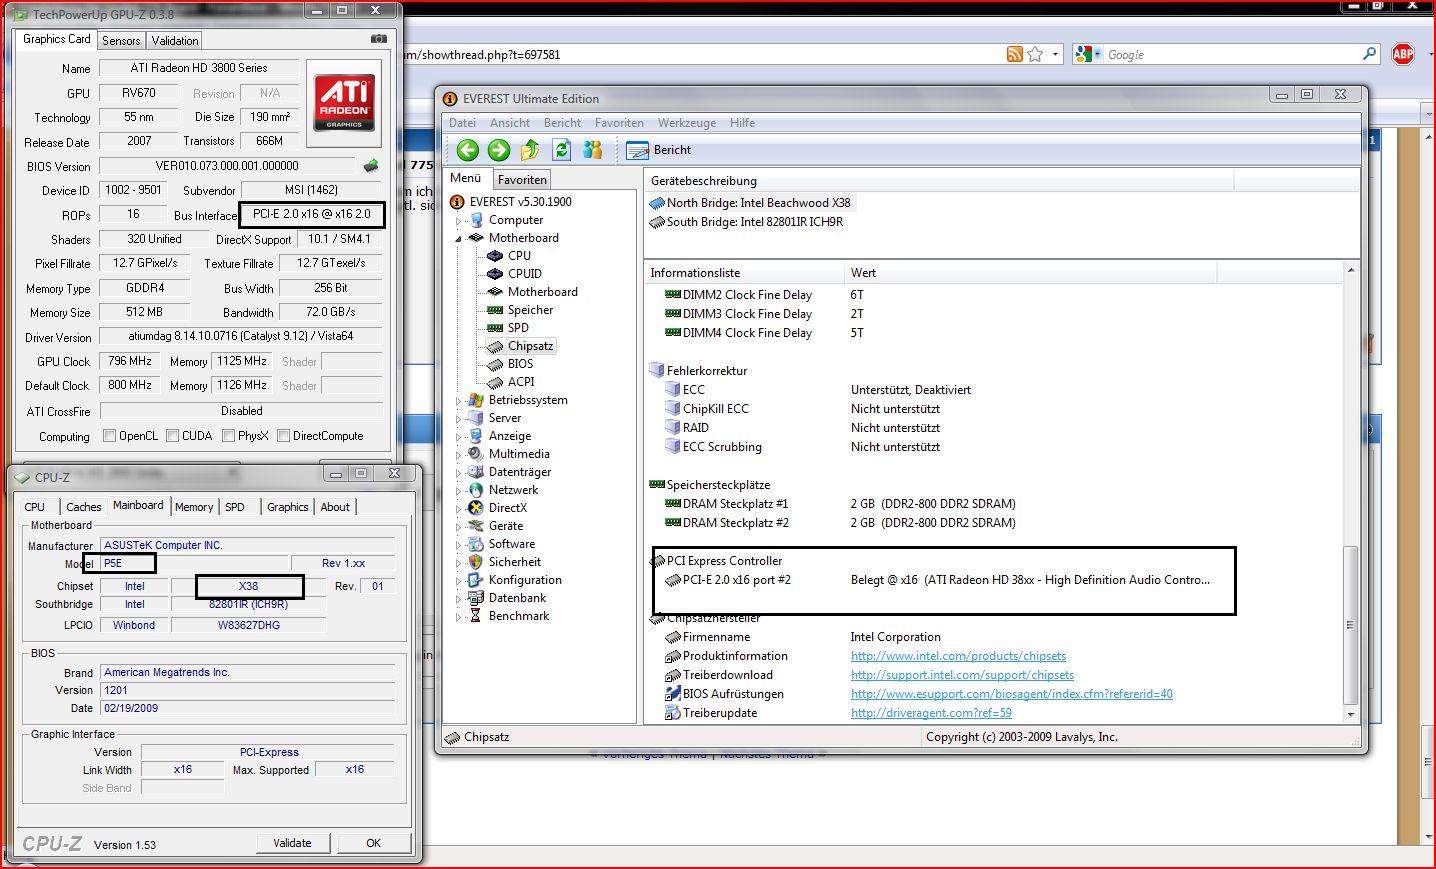Toggle the OpenCL checkbox in GPU-Z
Image resolution: width=1436 pixels, height=869 pixels.
click(x=110, y=436)
